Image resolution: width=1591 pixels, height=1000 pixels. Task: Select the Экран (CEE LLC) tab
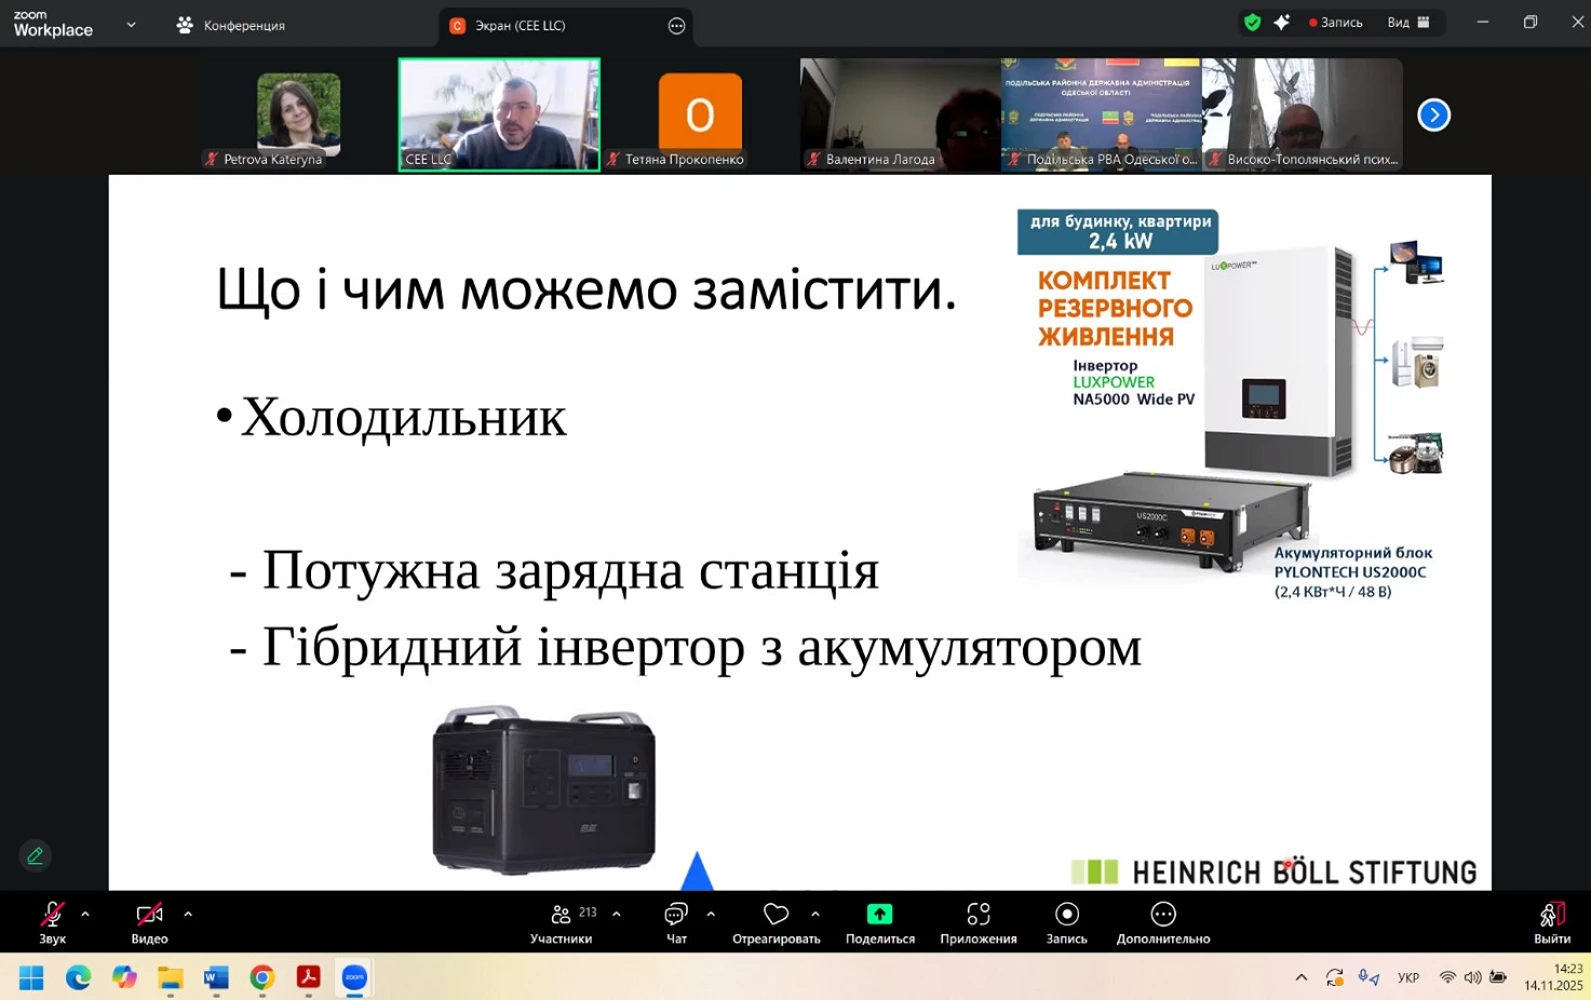click(520, 25)
